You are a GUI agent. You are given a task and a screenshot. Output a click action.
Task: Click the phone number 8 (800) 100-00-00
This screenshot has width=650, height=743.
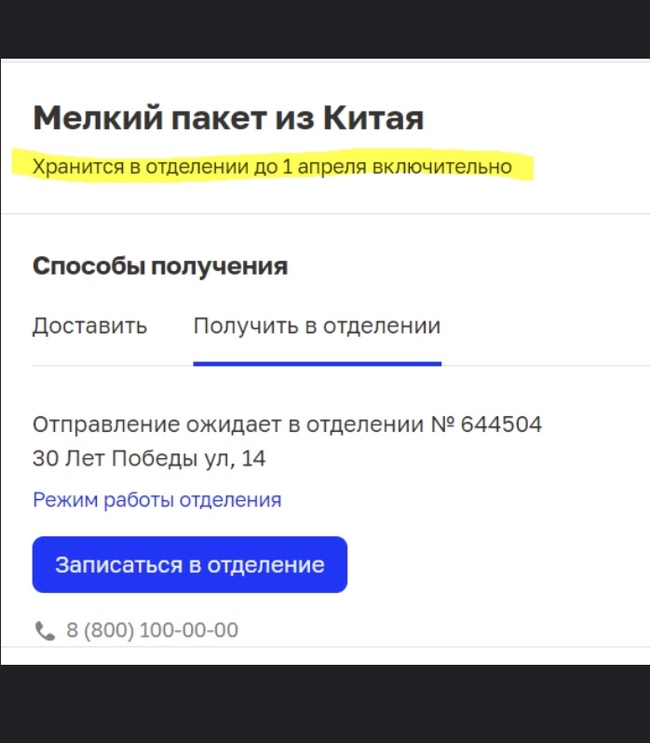pyautogui.click(x=152, y=631)
